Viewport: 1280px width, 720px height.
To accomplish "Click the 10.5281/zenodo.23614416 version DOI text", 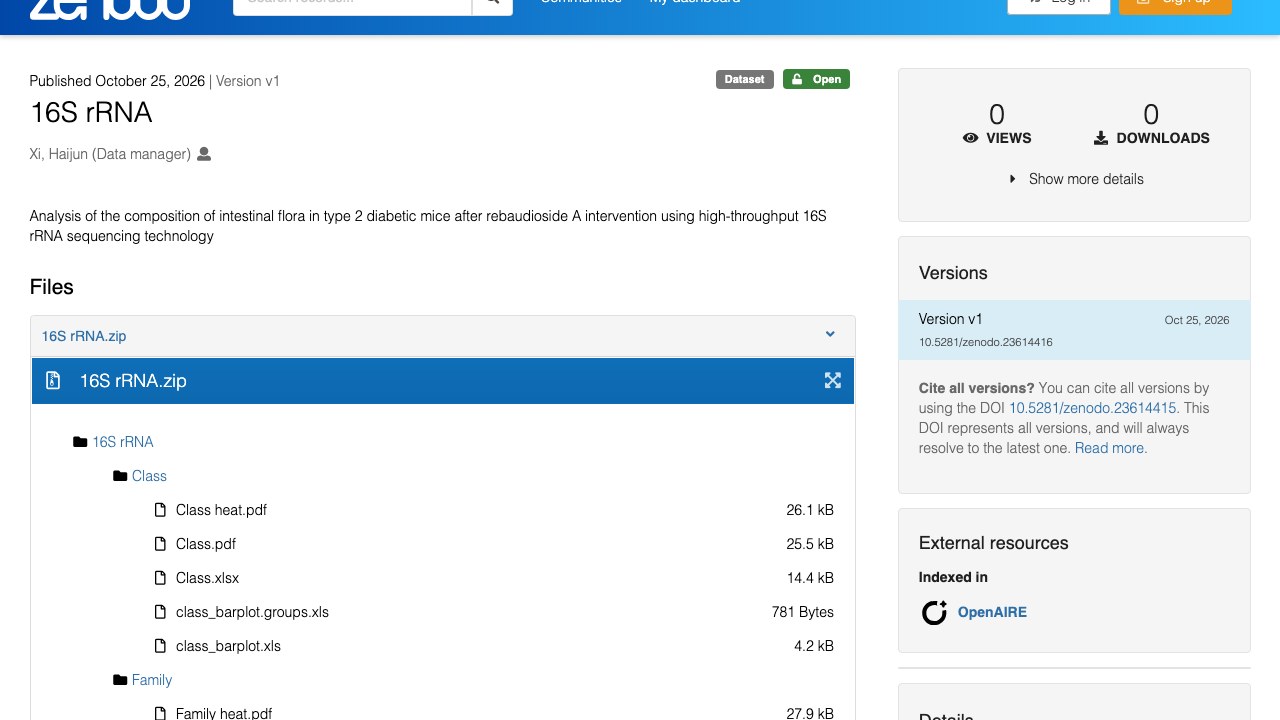I will [986, 342].
